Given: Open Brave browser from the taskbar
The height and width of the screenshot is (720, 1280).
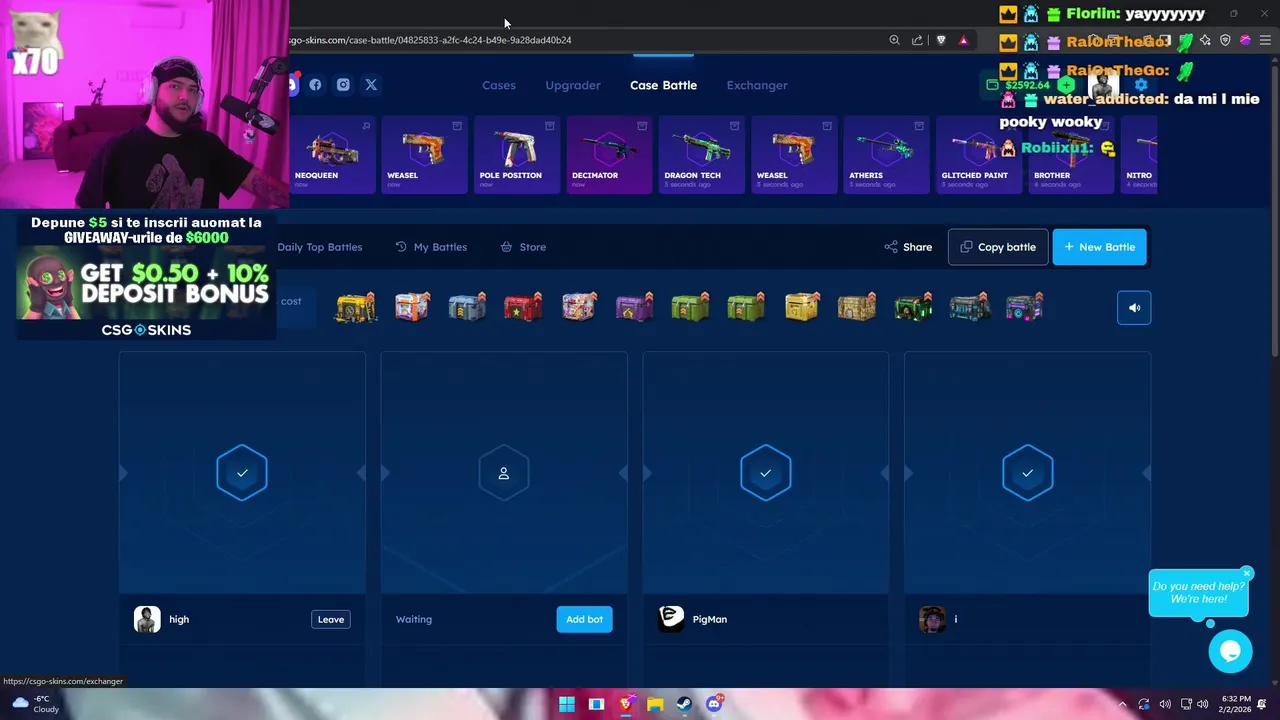Looking at the screenshot, I should [x=626, y=704].
